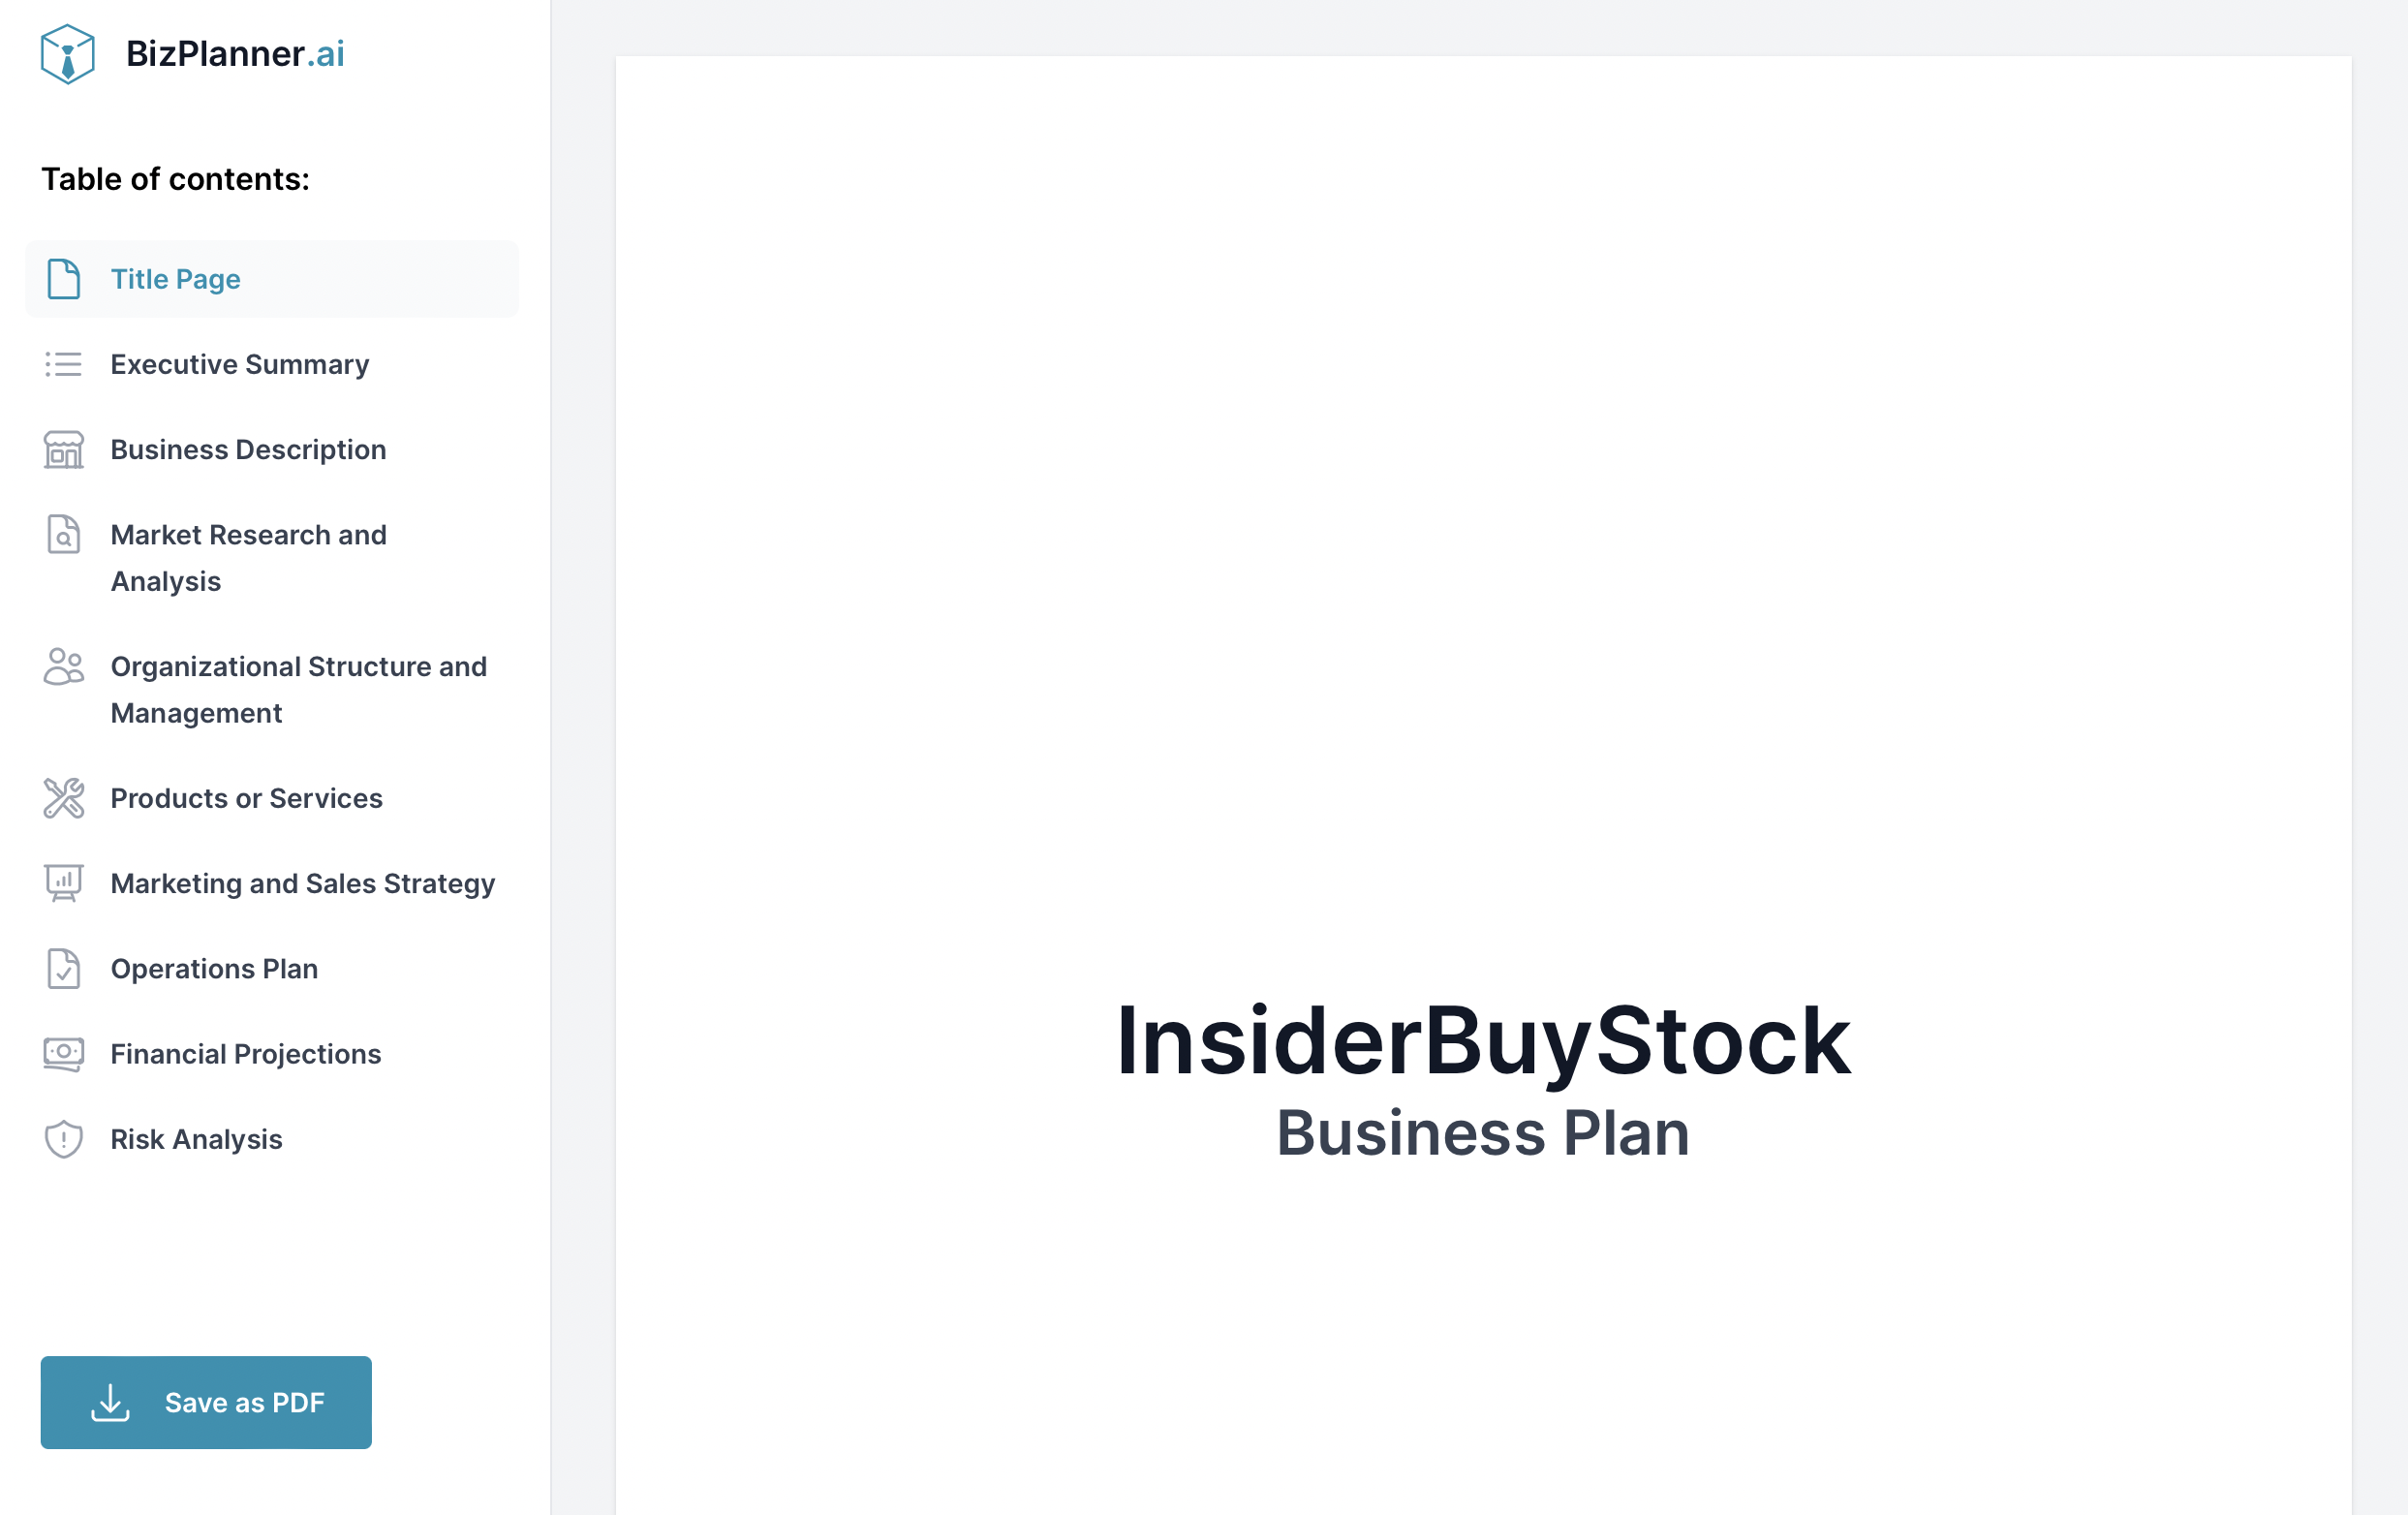Click the Products or Services tools icon

click(x=64, y=798)
